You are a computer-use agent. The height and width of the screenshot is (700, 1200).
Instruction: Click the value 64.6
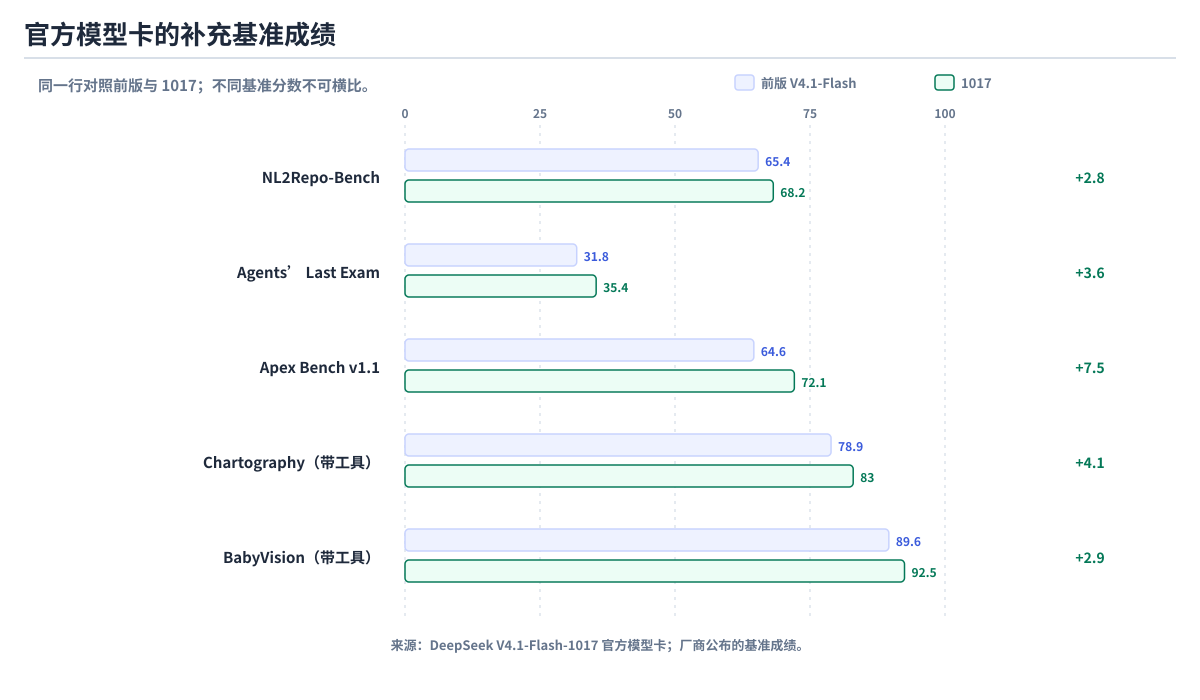coord(773,352)
